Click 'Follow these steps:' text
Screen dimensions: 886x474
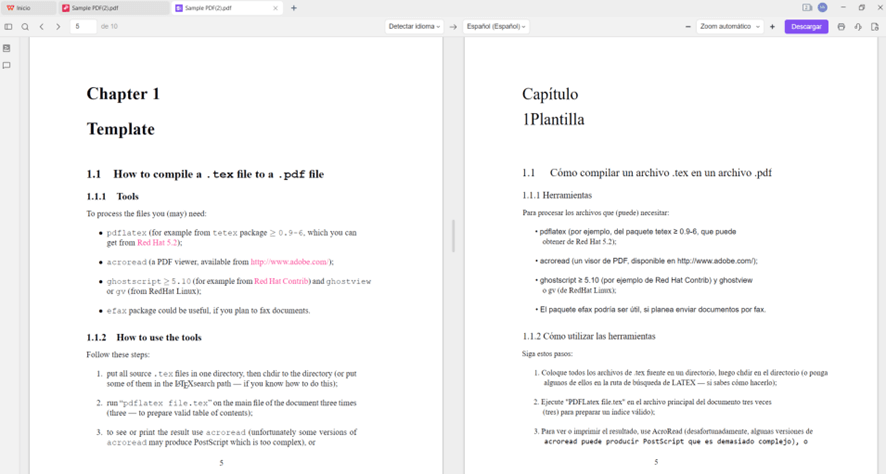pos(118,355)
